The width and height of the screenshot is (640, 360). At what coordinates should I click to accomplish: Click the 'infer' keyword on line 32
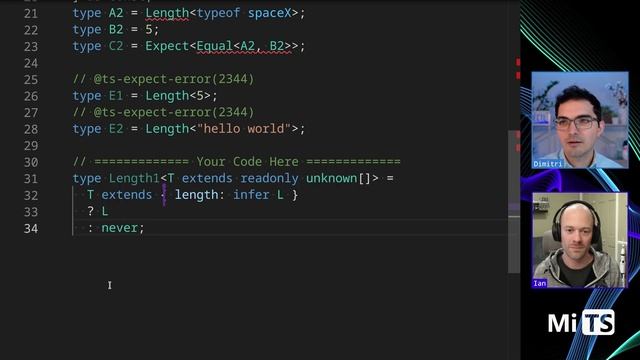click(x=251, y=195)
